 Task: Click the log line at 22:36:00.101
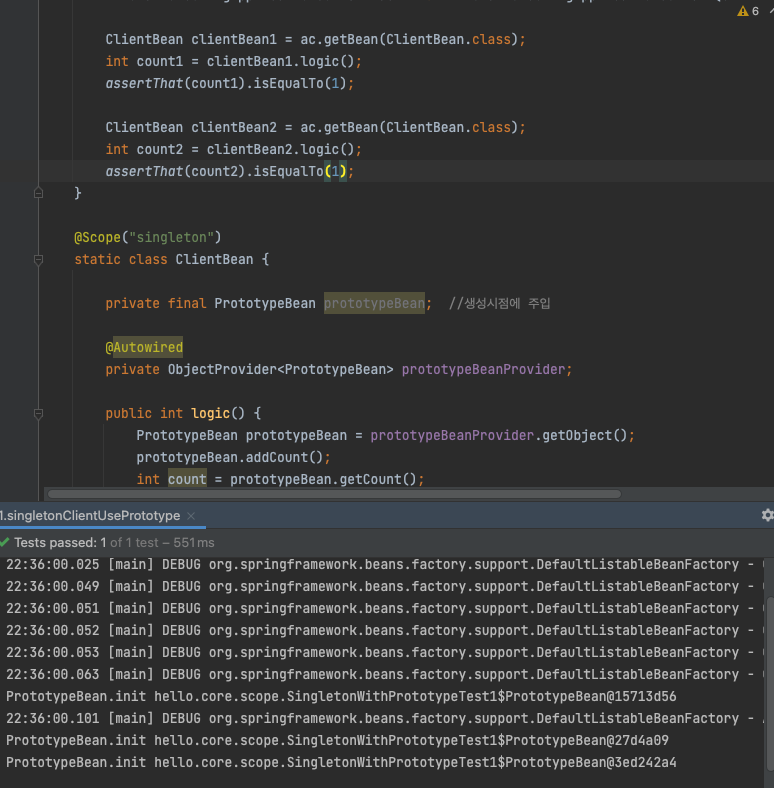coord(382,719)
